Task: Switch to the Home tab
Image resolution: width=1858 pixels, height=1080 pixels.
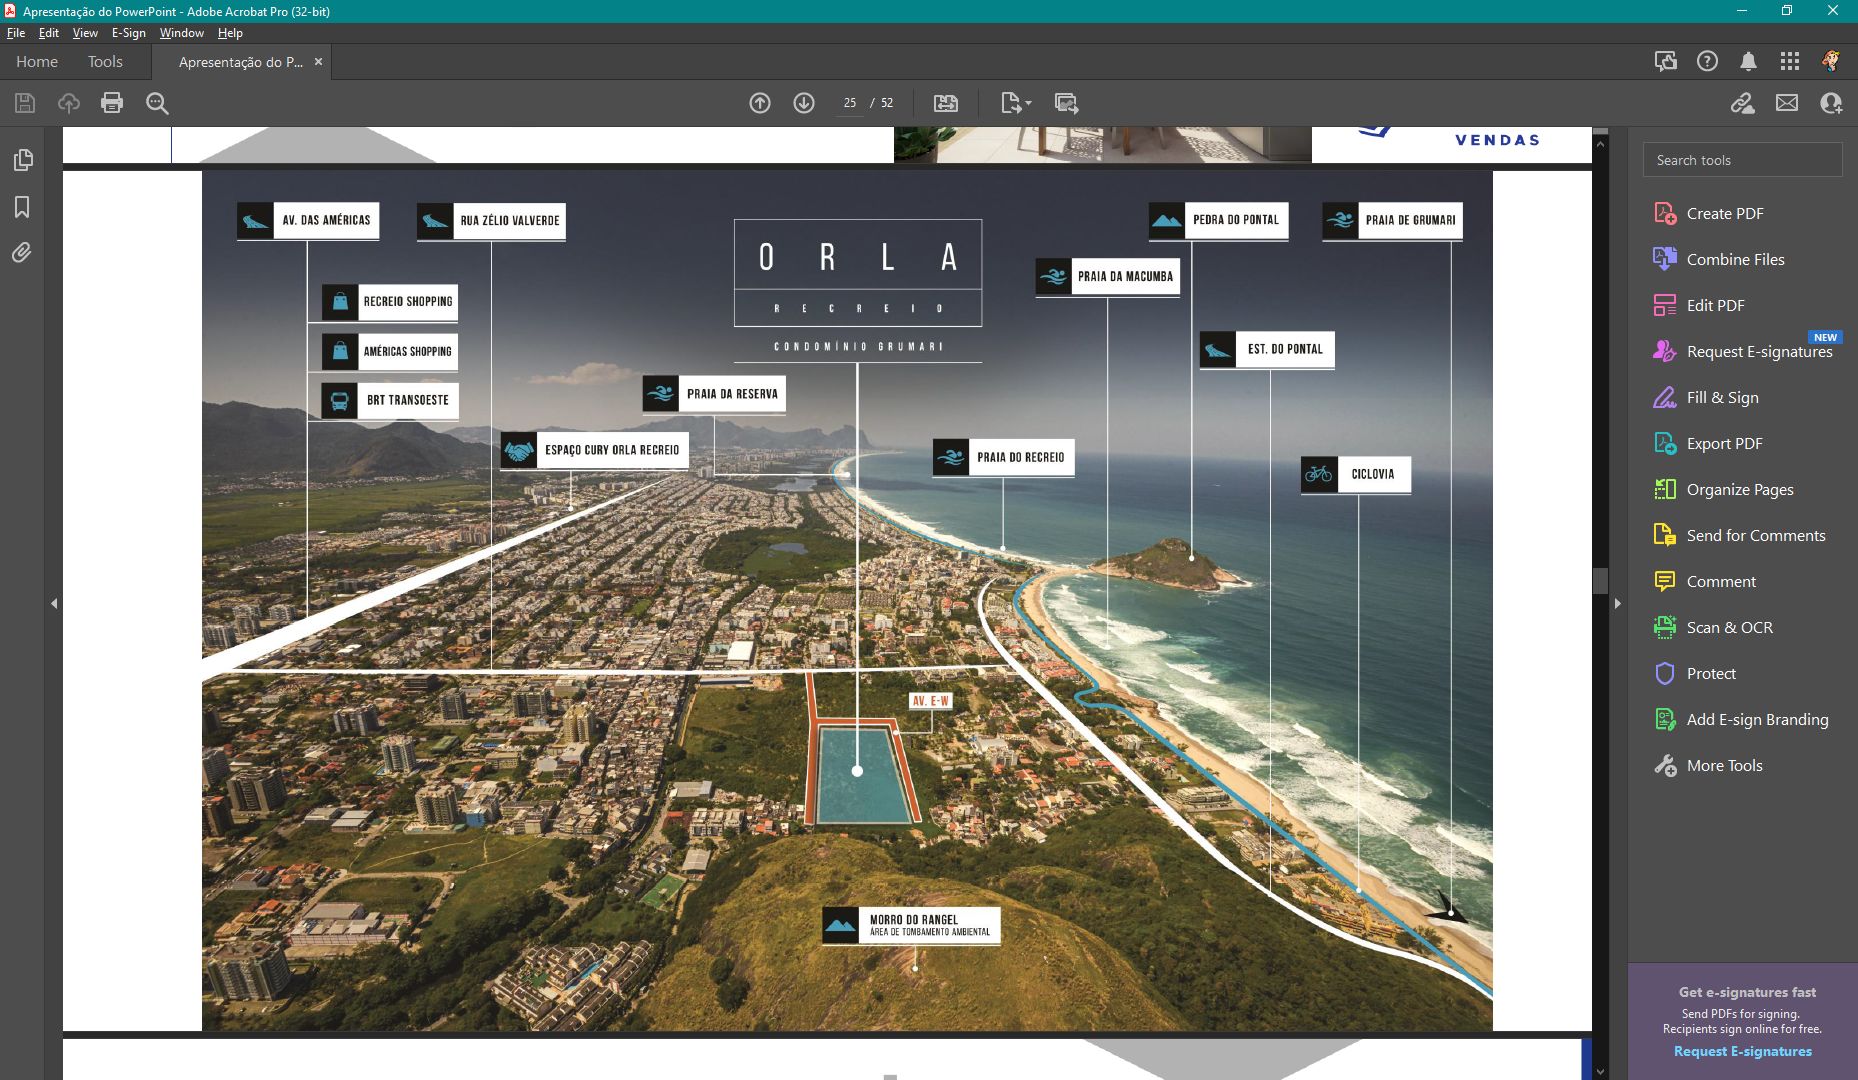Action: 37,62
